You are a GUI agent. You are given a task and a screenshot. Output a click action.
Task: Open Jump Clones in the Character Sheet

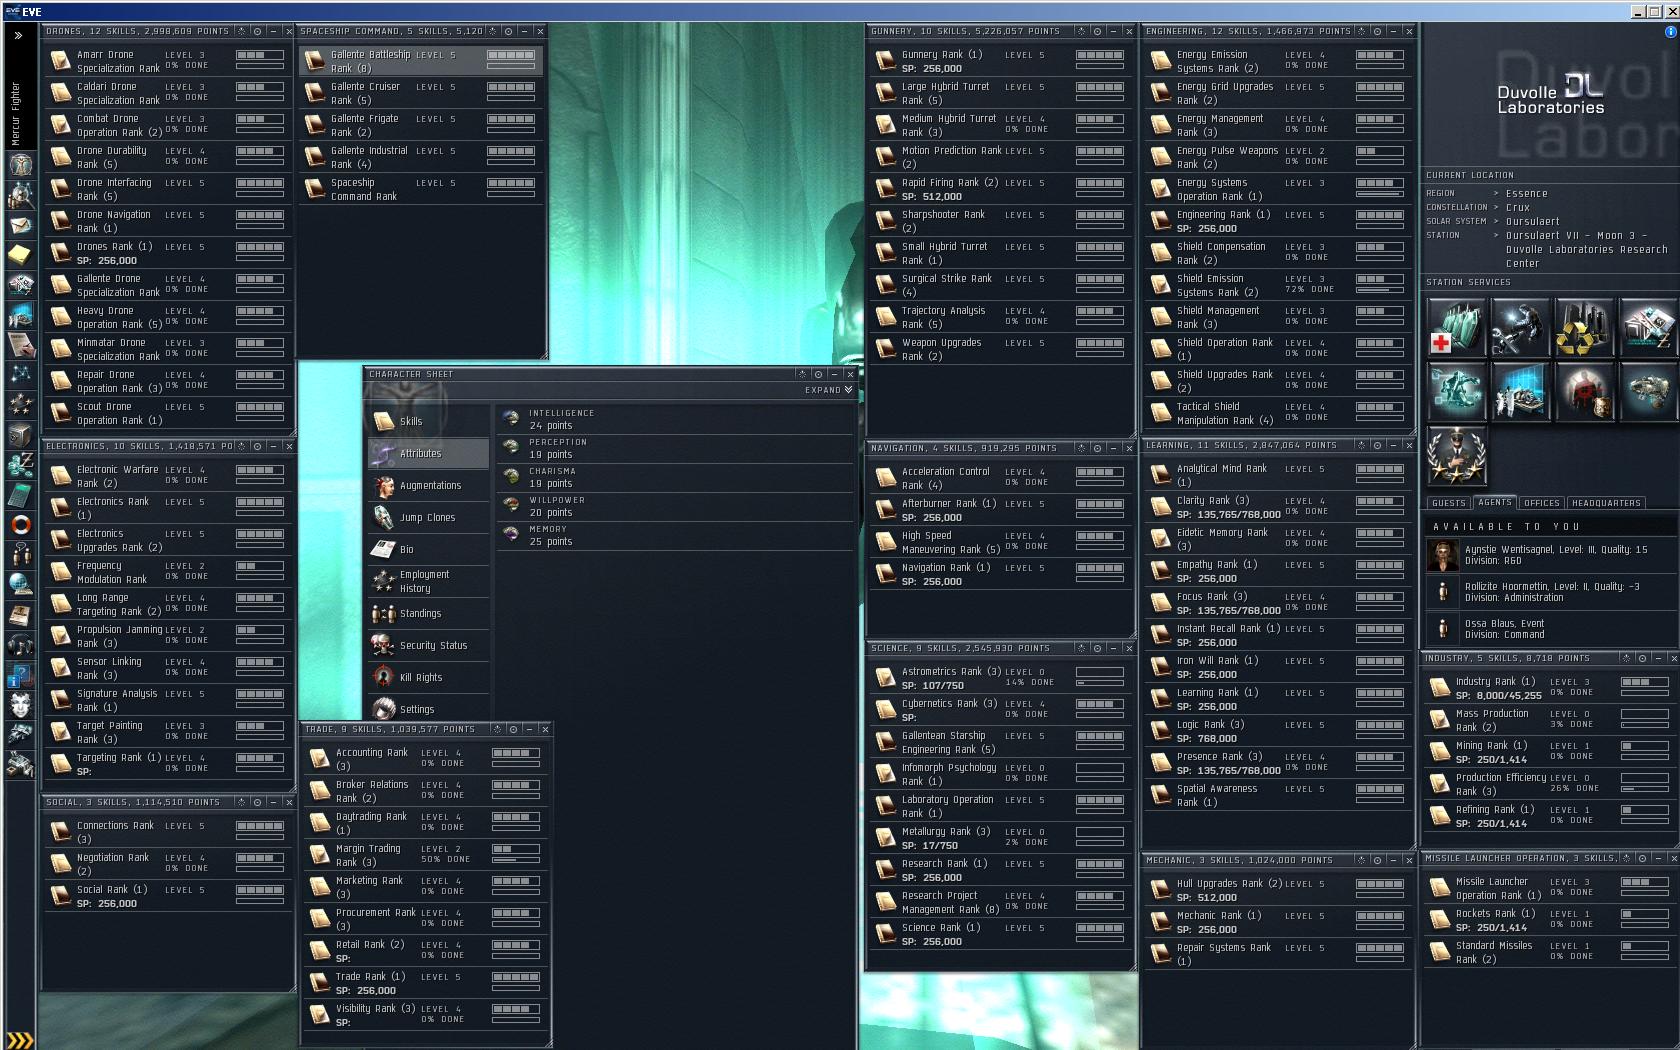point(428,517)
